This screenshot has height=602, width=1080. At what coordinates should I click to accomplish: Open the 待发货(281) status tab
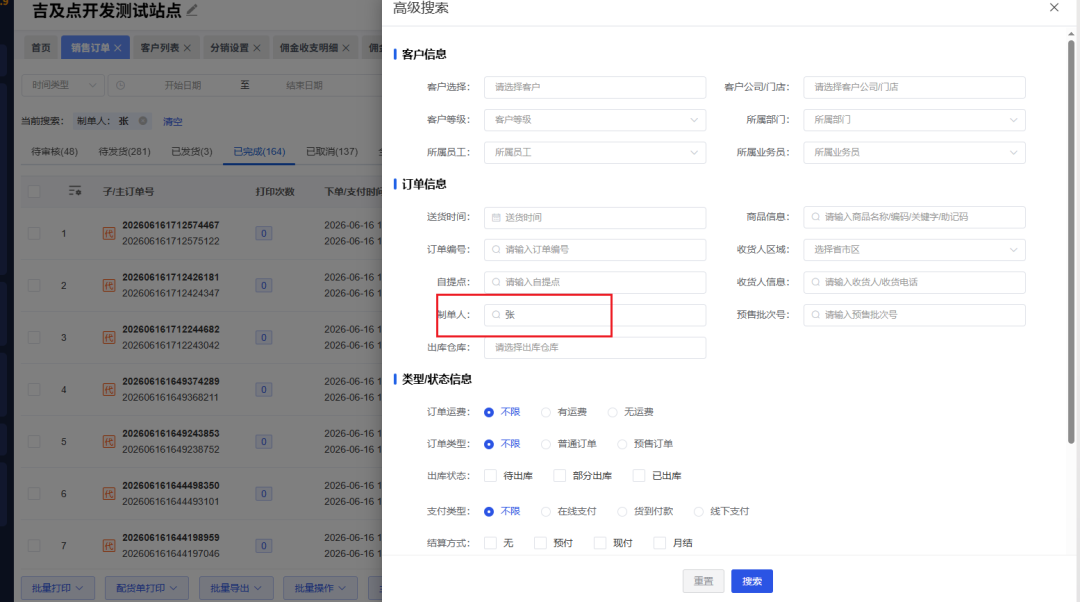tap(125, 152)
